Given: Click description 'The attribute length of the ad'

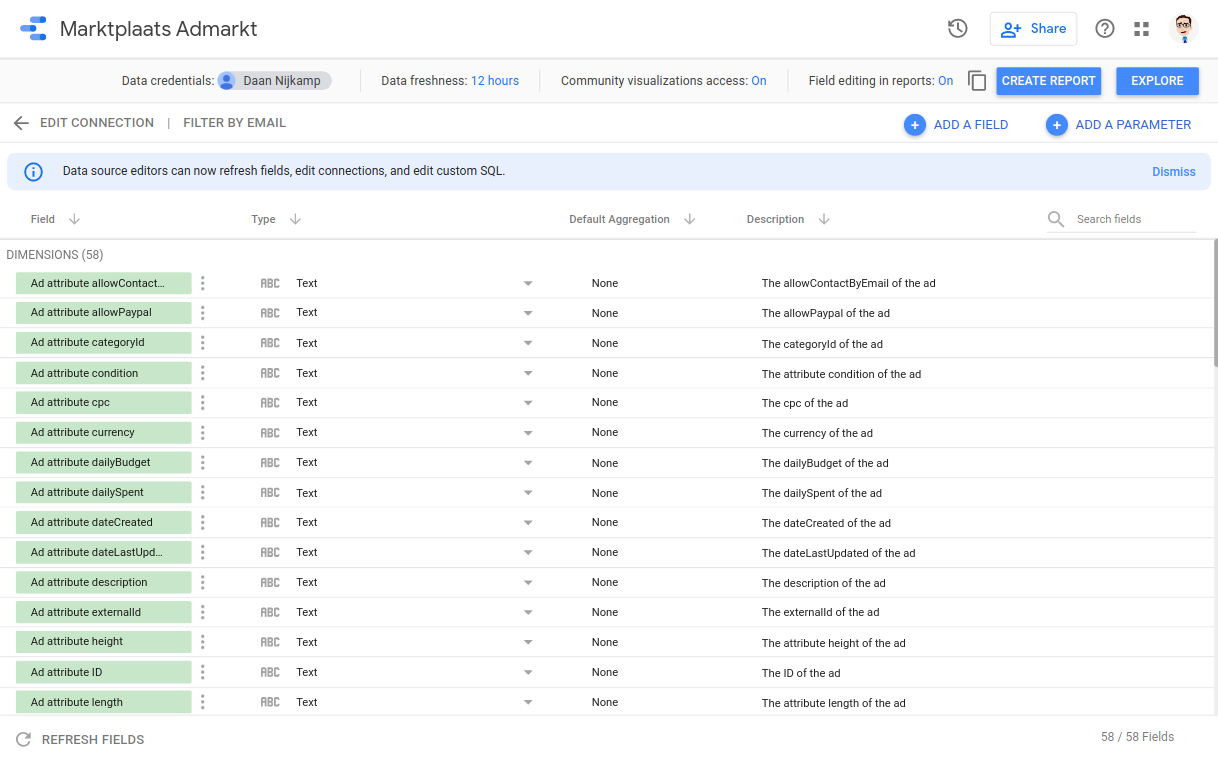Looking at the screenshot, I should pos(834,703).
